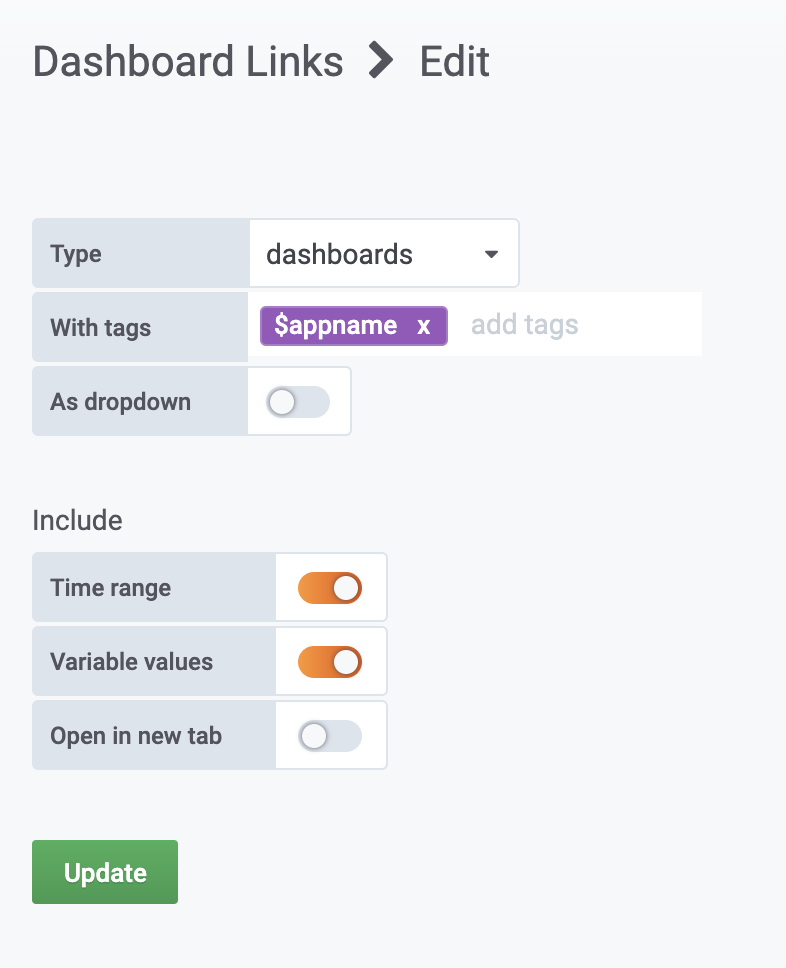The image size is (786, 968).
Task: Enable the As dropdown toggle
Action: (x=297, y=400)
